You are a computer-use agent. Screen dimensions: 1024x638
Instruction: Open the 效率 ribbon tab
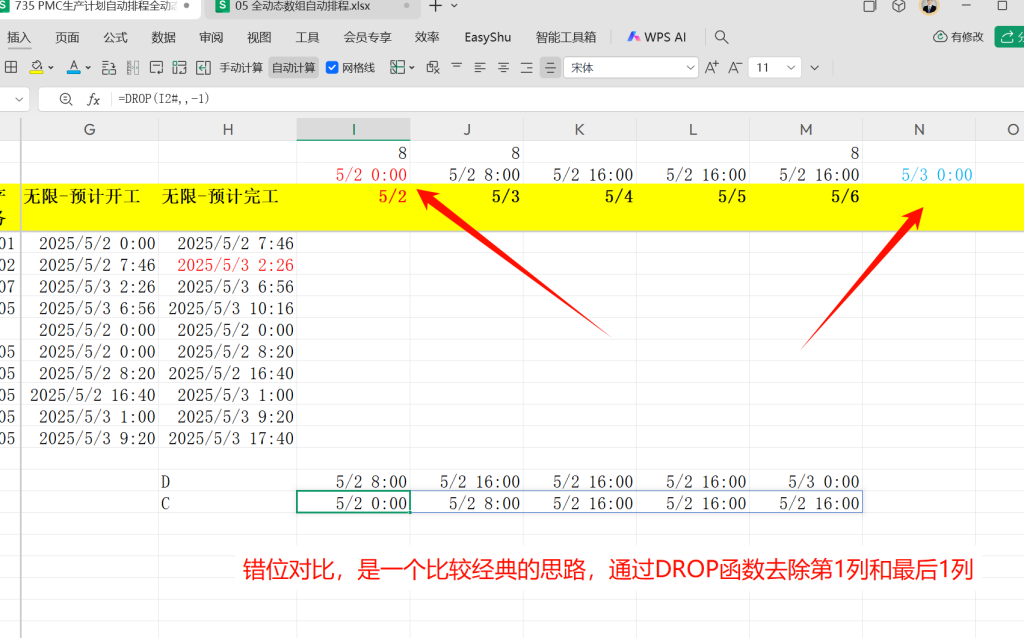[427, 37]
